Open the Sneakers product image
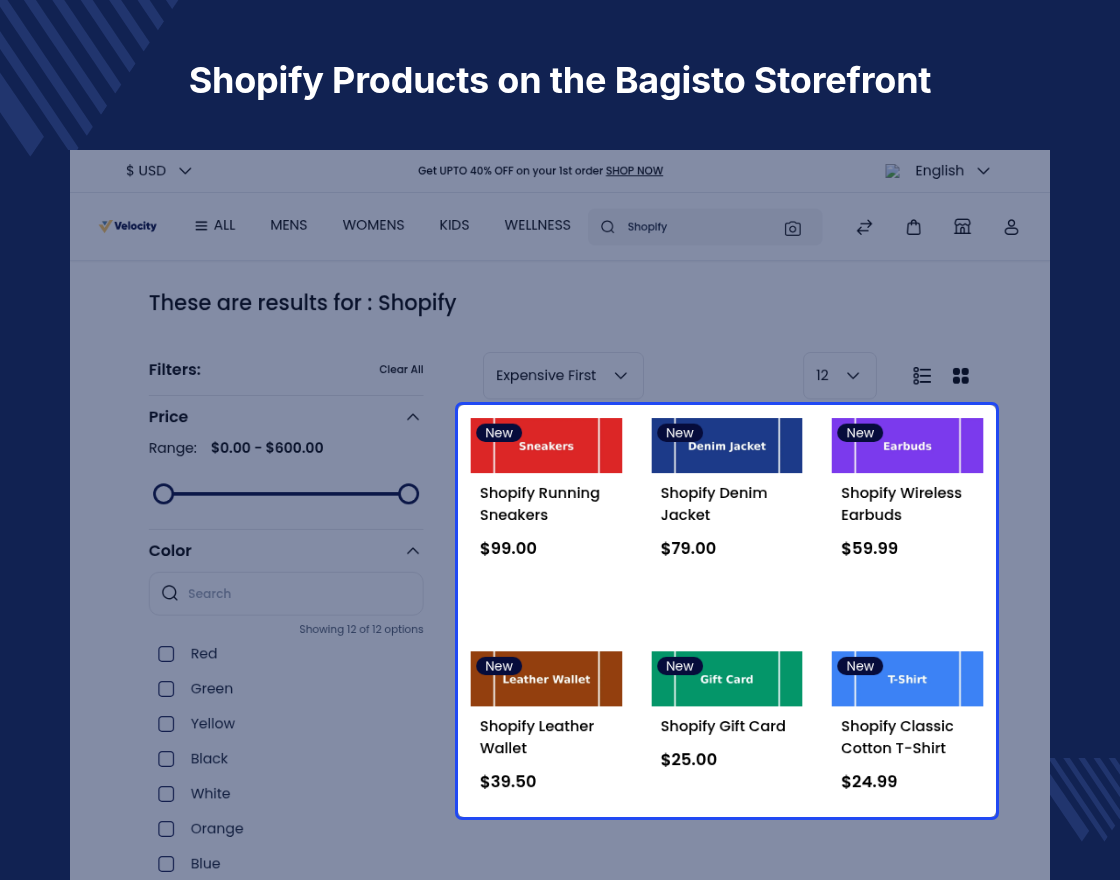 [546, 446]
